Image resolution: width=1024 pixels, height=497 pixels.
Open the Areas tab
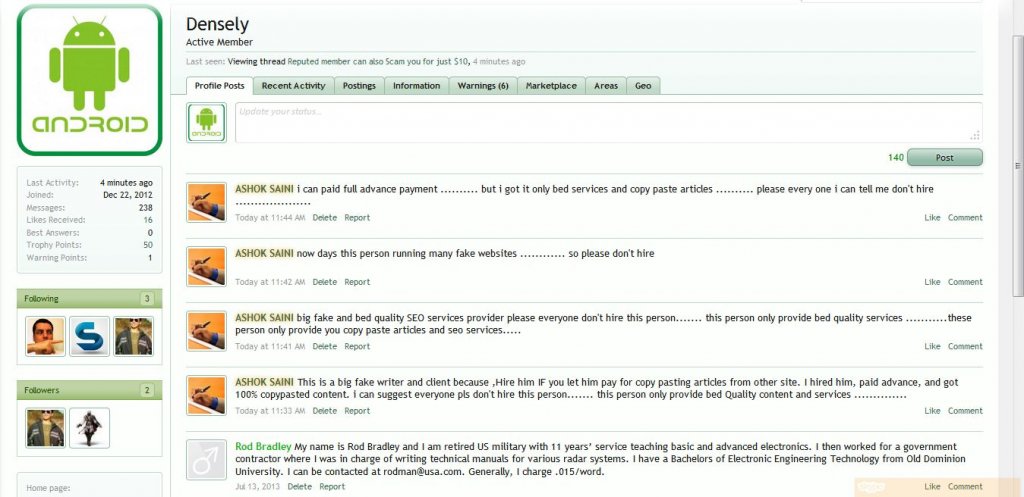(606, 86)
